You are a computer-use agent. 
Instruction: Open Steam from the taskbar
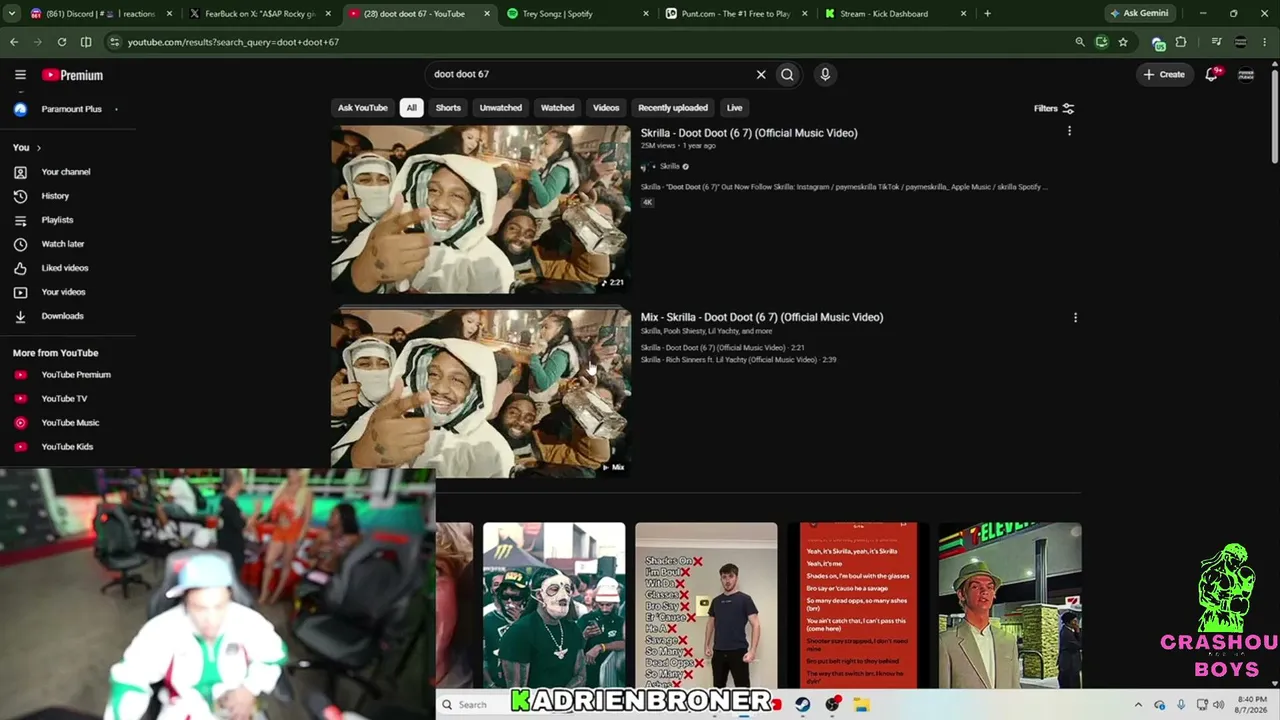(x=802, y=705)
